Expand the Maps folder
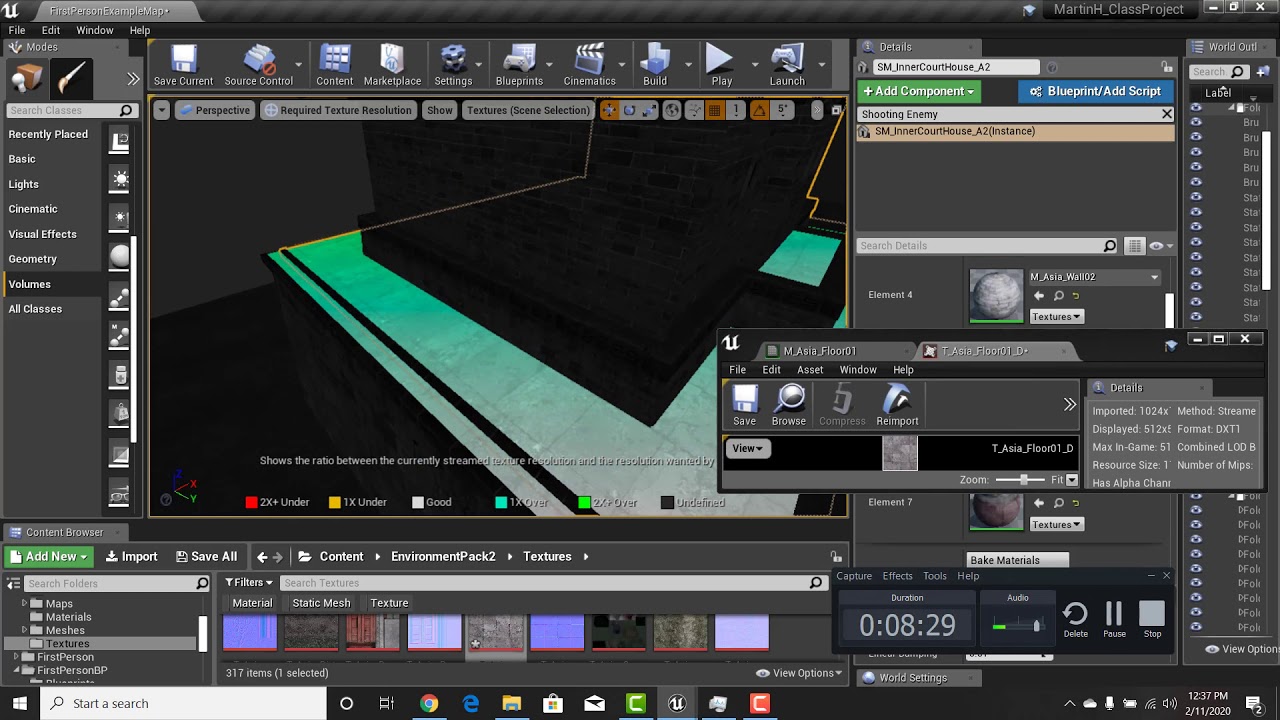 click(24, 603)
